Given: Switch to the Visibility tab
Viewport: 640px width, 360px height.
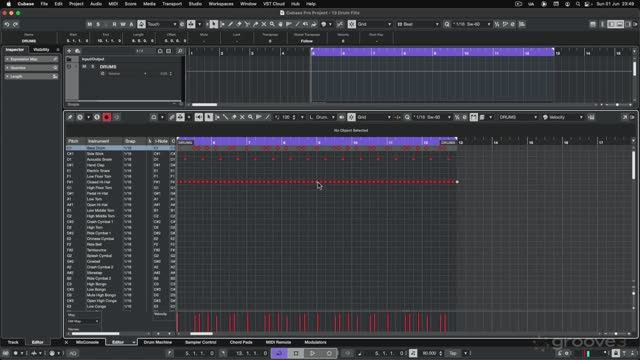Looking at the screenshot, I should 41,50.
